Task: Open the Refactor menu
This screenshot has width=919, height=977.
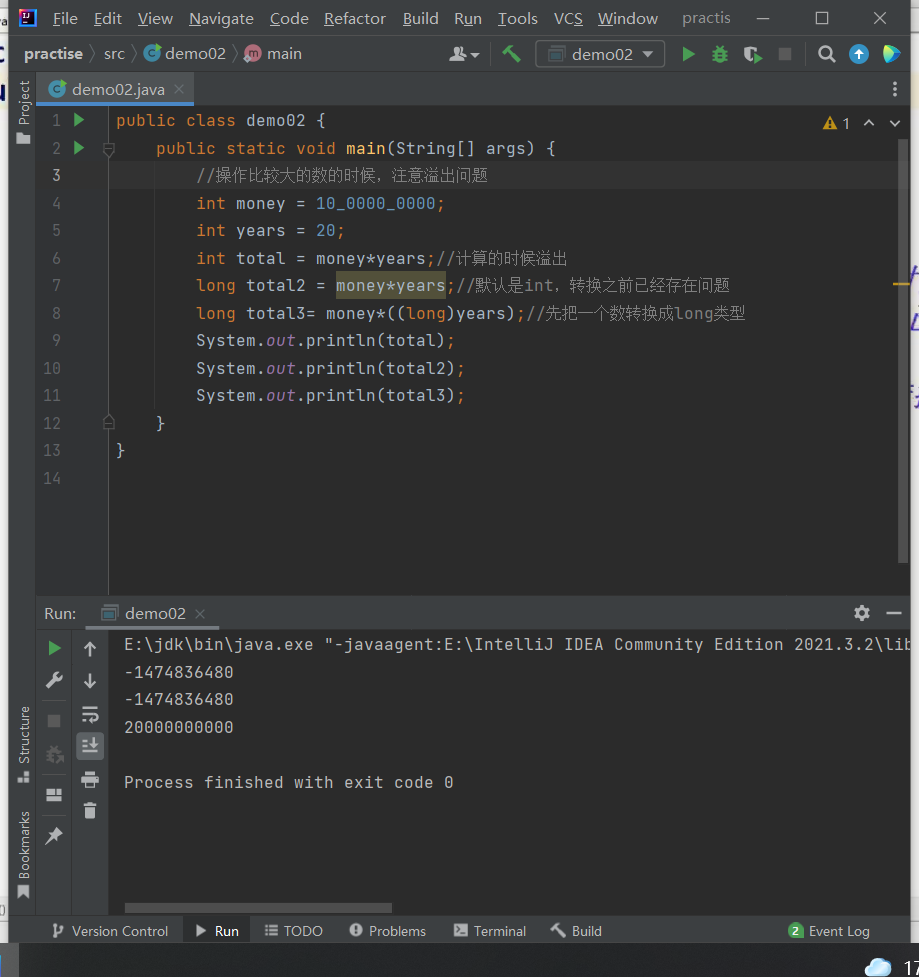Action: click(x=354, y=18)
